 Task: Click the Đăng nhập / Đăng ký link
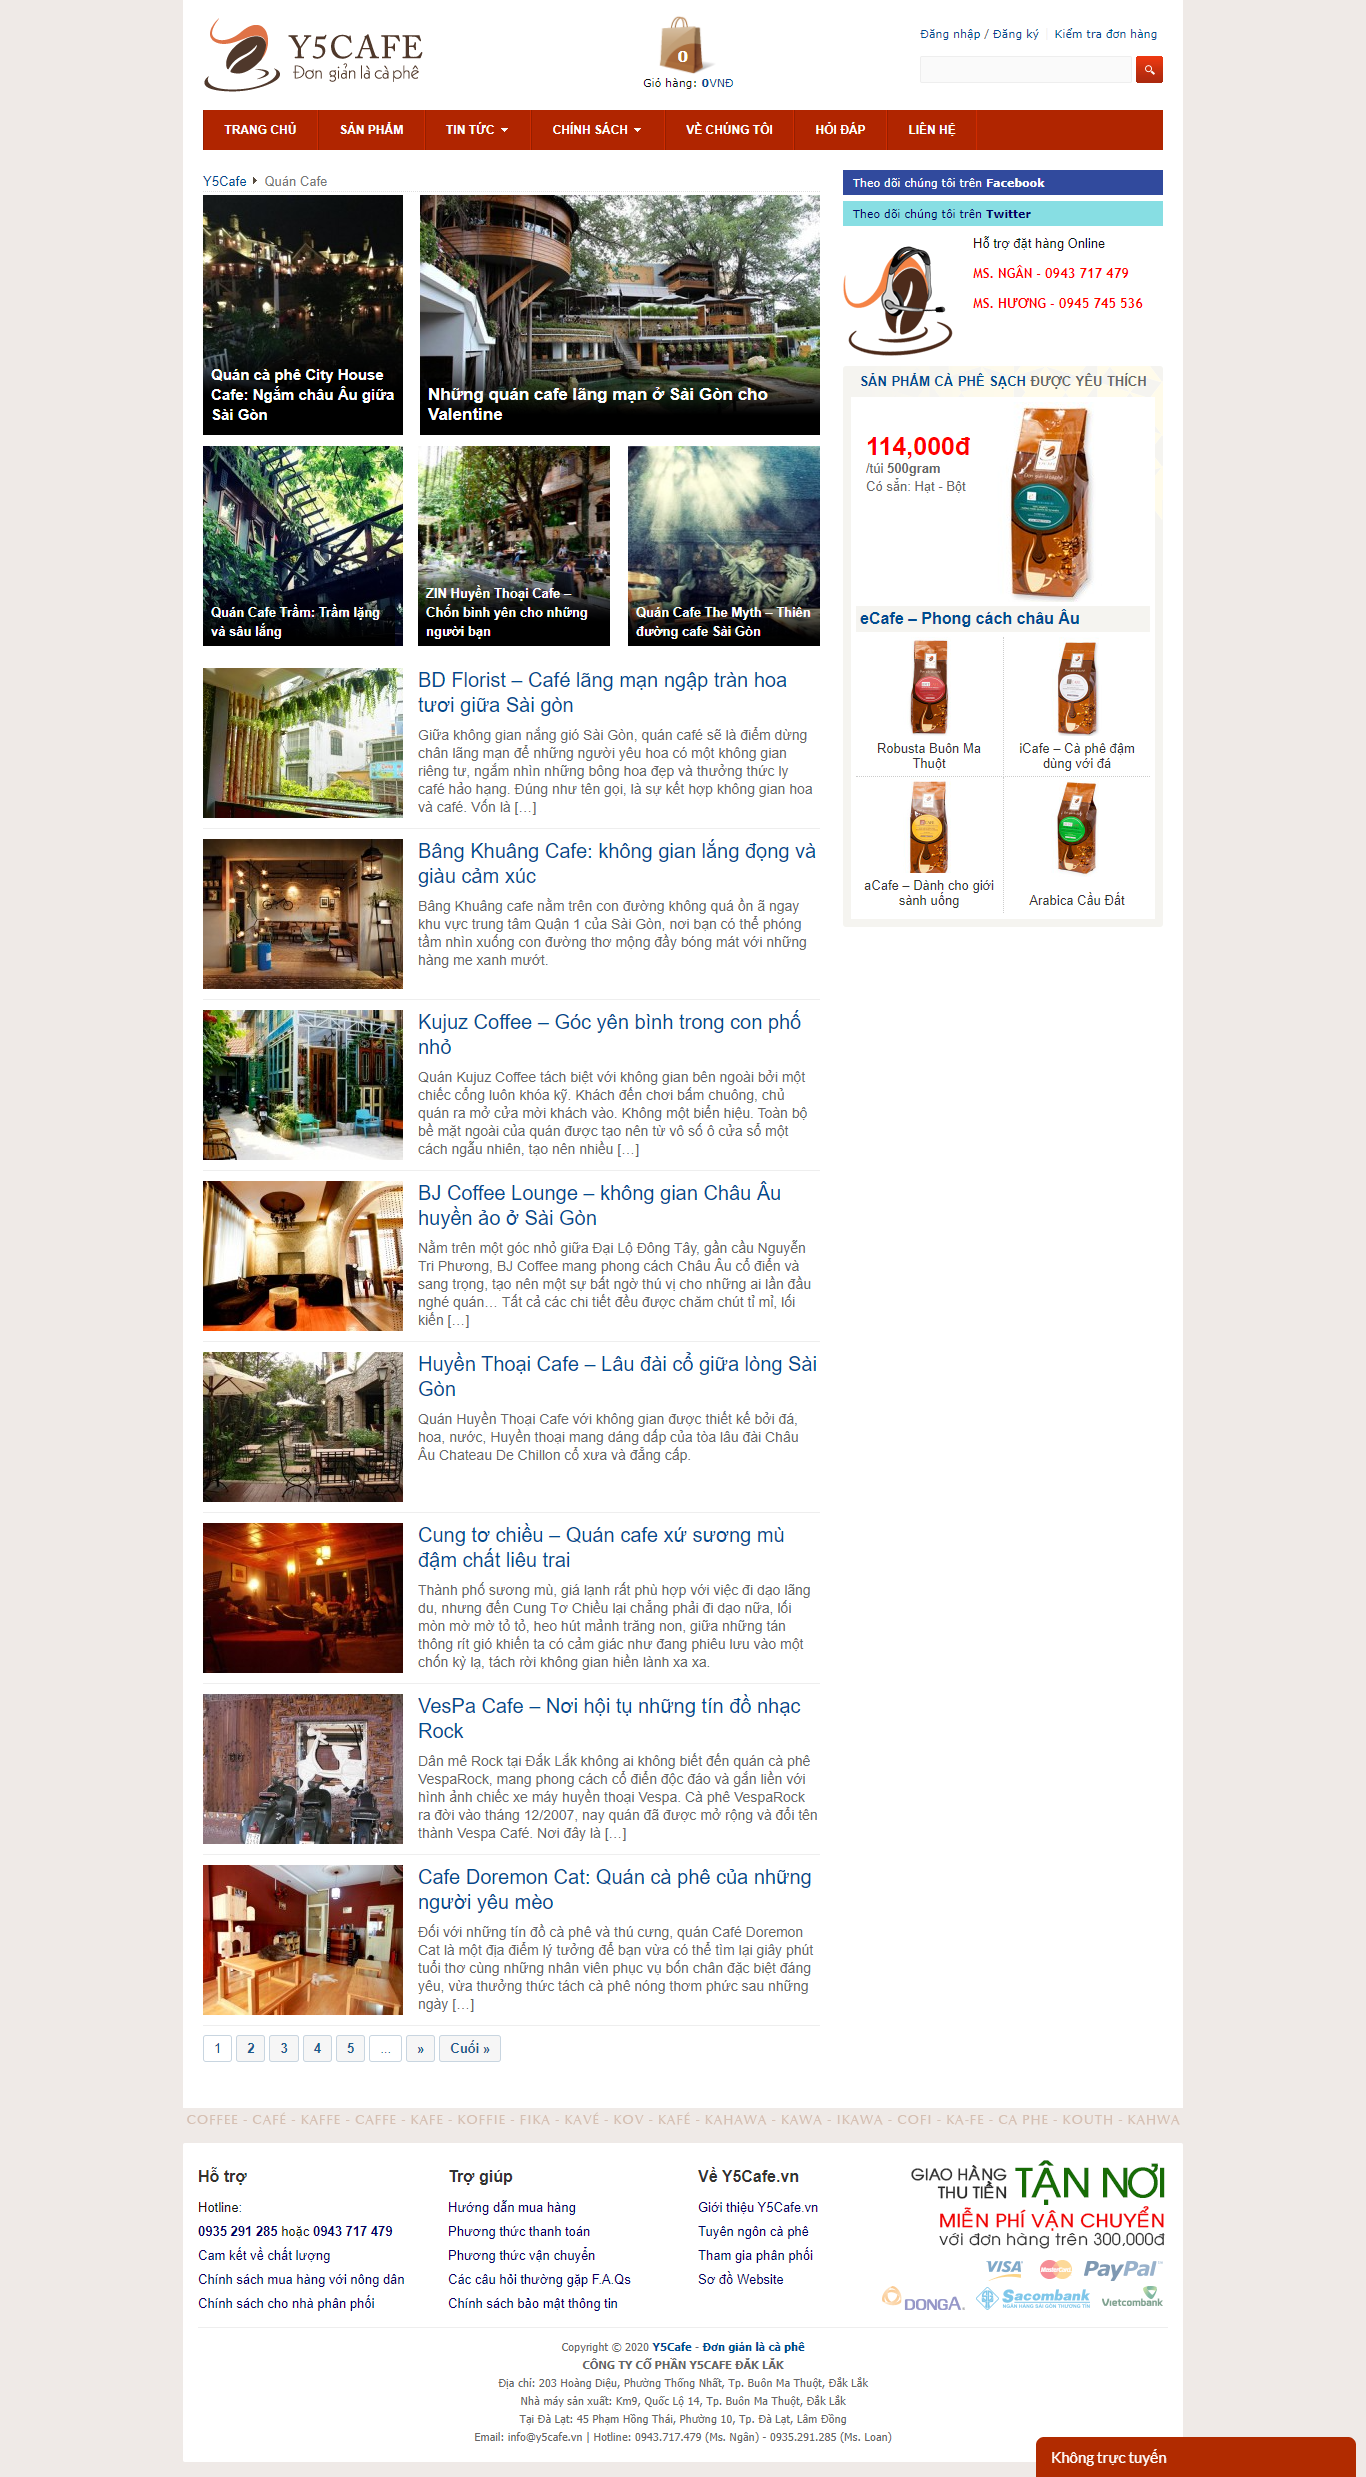point(979,34)
